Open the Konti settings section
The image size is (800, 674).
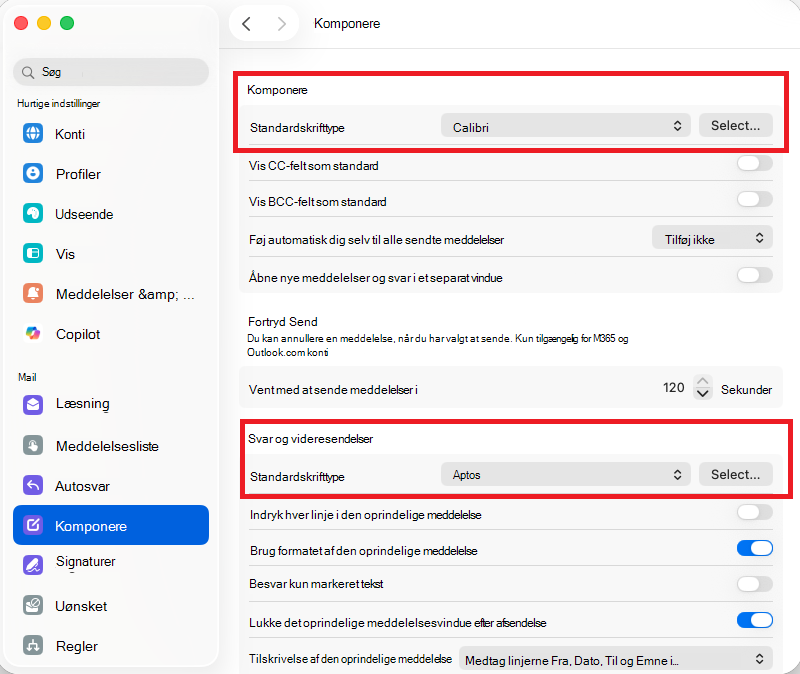point(111,134)
